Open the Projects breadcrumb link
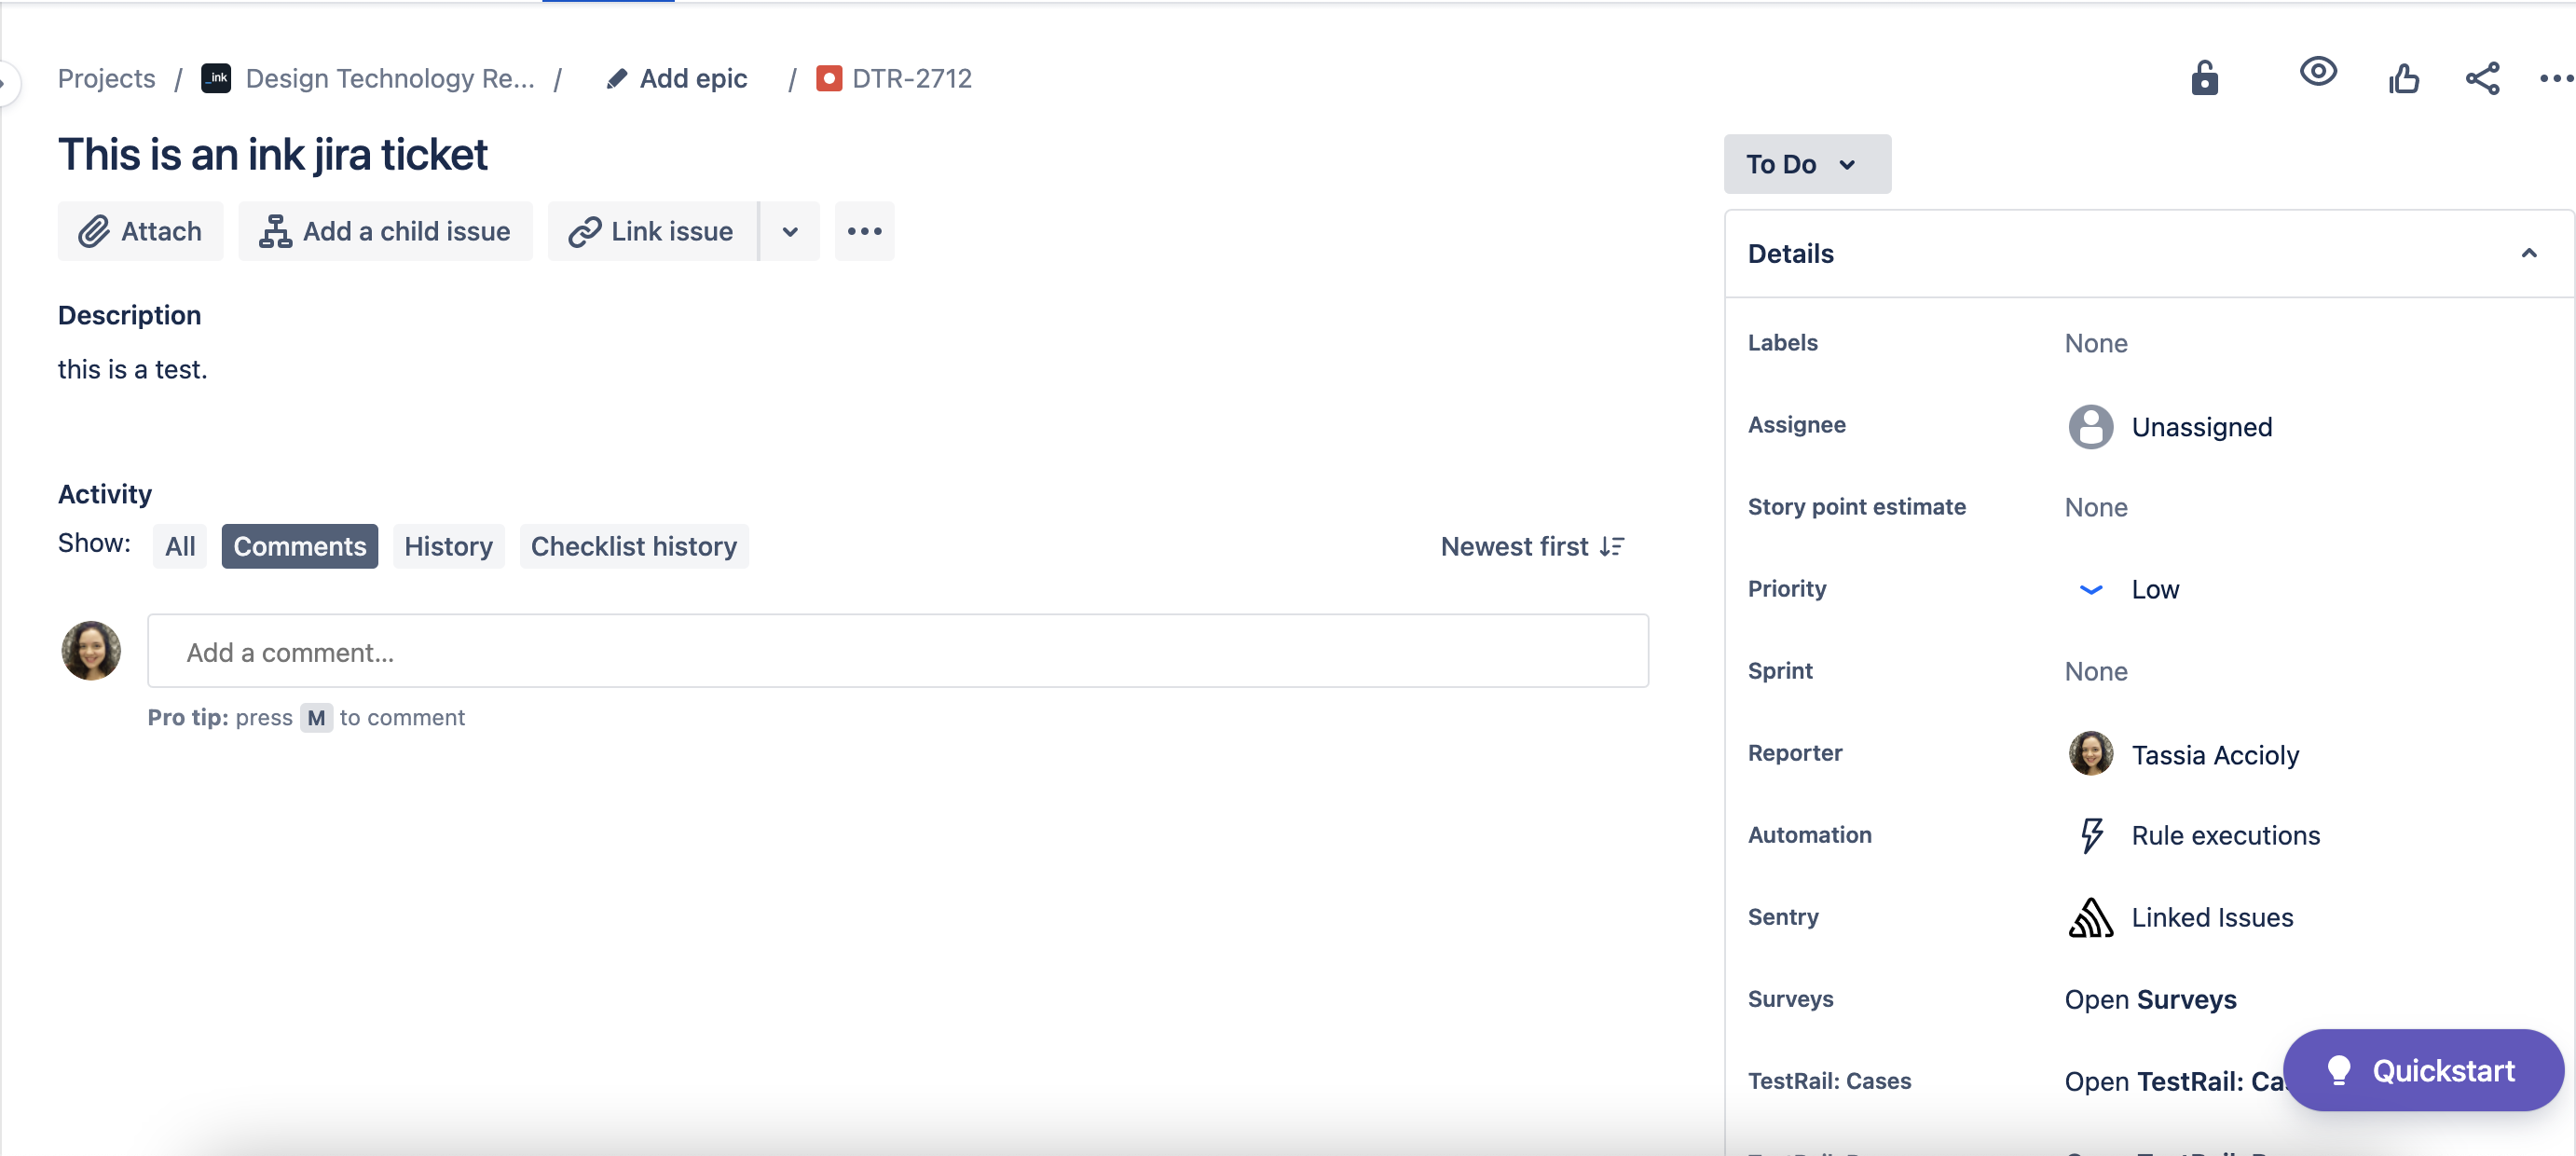This screenshot has height=1156, width=2576. (x=106, y=78)
